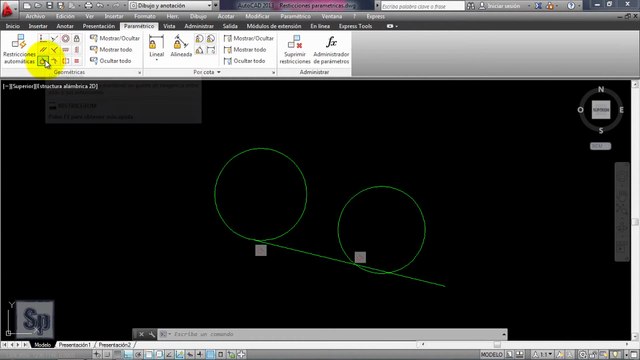Toggle Polar tracking in status bar
Image resolution: width=640 pixels, height=360 pixels.
[x=138, y=354]
